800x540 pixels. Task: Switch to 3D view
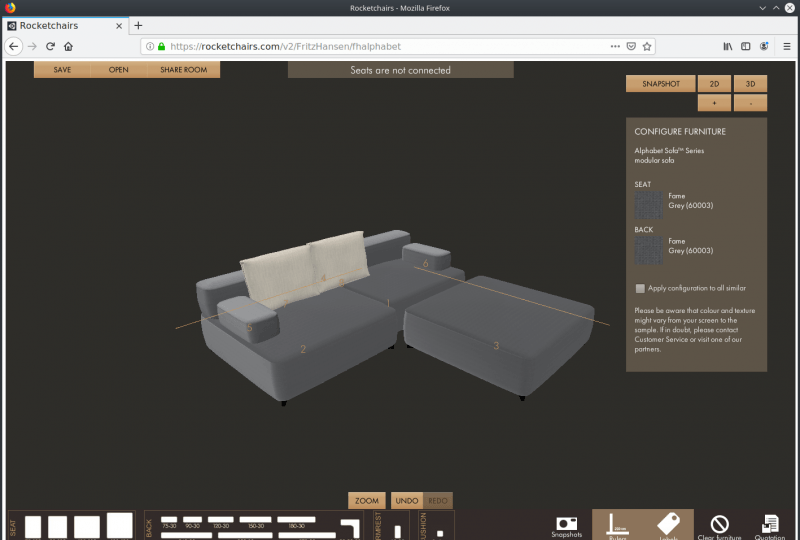pos(750,84)
